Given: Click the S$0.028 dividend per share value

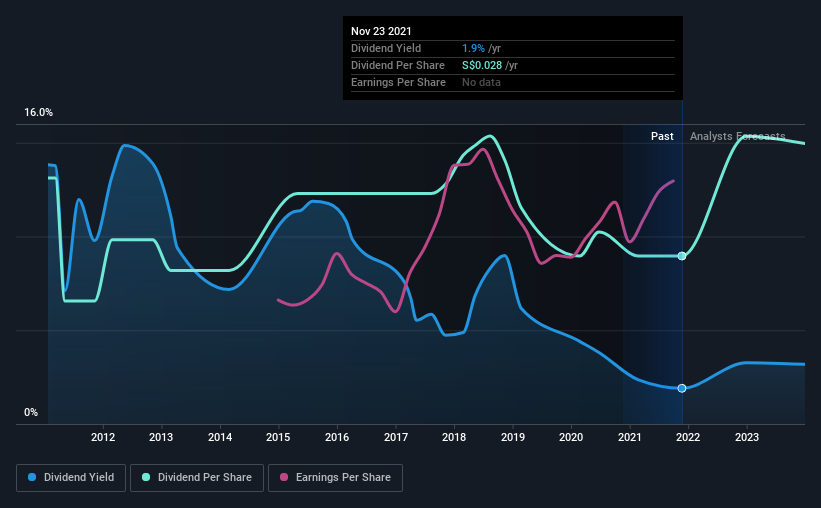Looking at the screenshot, I should 482,65.
